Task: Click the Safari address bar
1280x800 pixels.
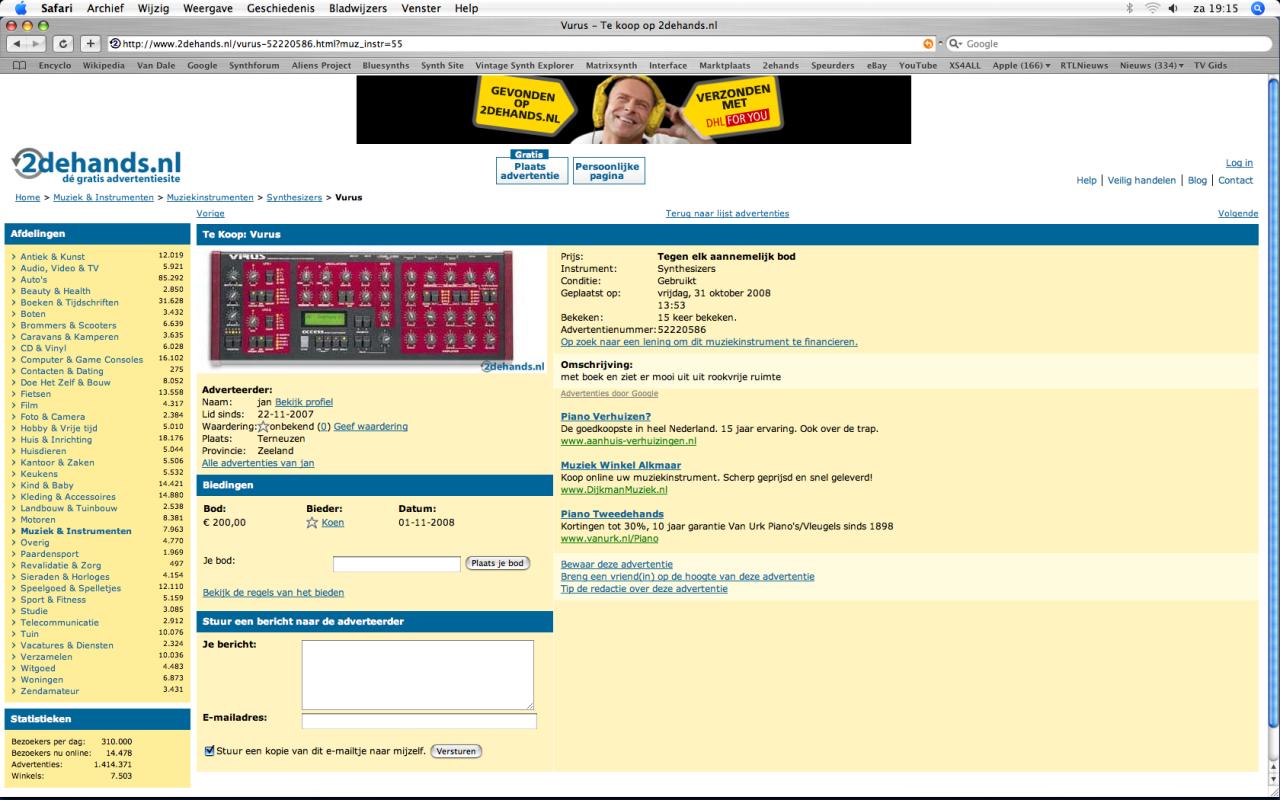Action: point(522,44)
